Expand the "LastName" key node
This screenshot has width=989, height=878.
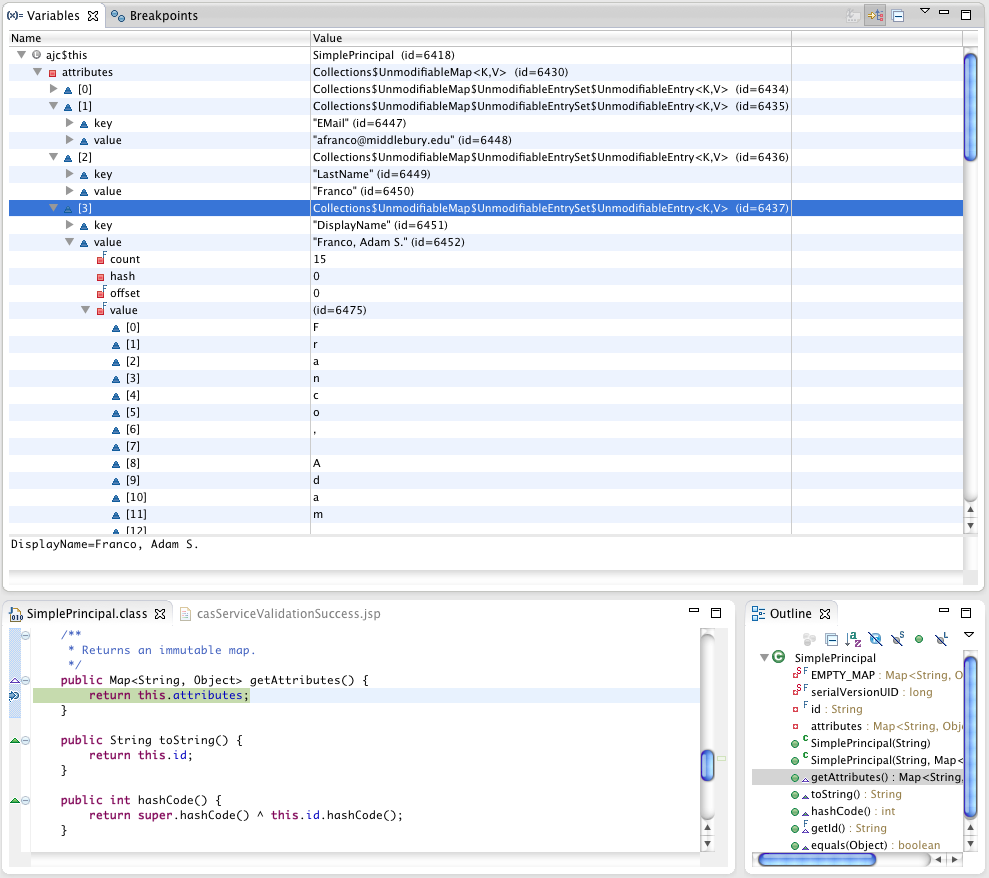pos(70,174)
